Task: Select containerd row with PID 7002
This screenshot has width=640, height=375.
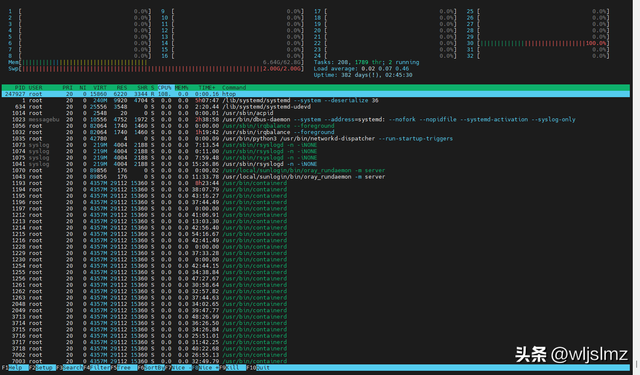Action: pos(316,355)
